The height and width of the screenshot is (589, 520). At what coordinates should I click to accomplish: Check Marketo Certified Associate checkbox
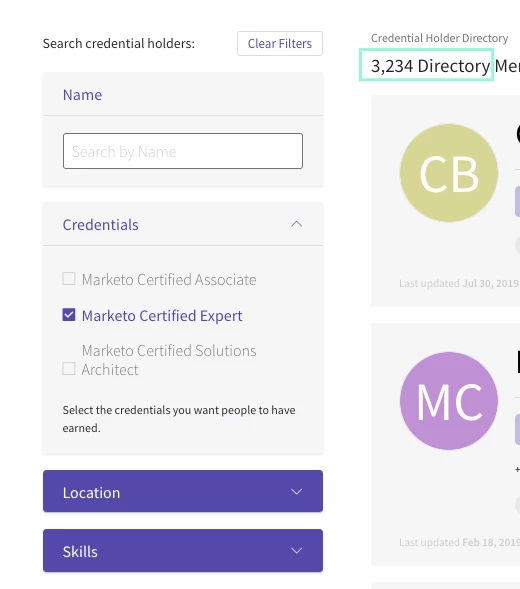69,279
